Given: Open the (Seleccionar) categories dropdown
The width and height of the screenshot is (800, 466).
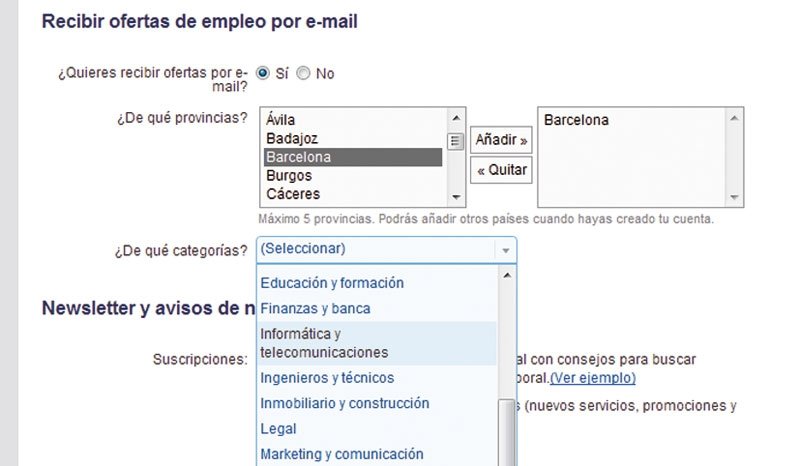Looking at the screenshot, I should 386,250.
